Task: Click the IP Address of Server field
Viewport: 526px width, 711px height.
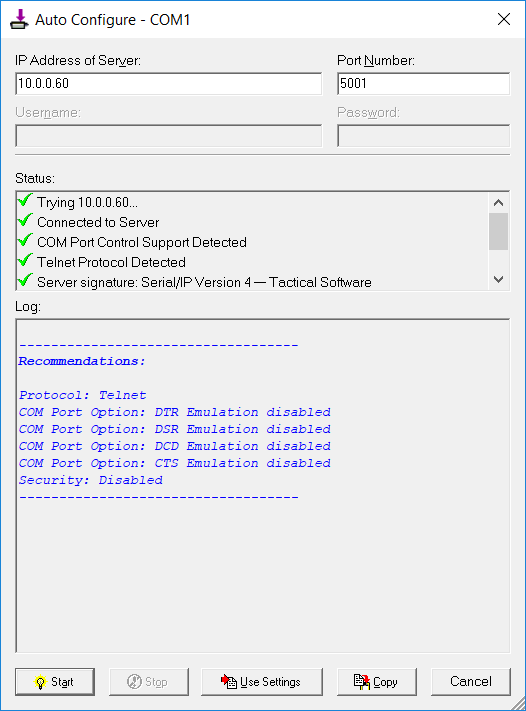Action: point(169,84)
